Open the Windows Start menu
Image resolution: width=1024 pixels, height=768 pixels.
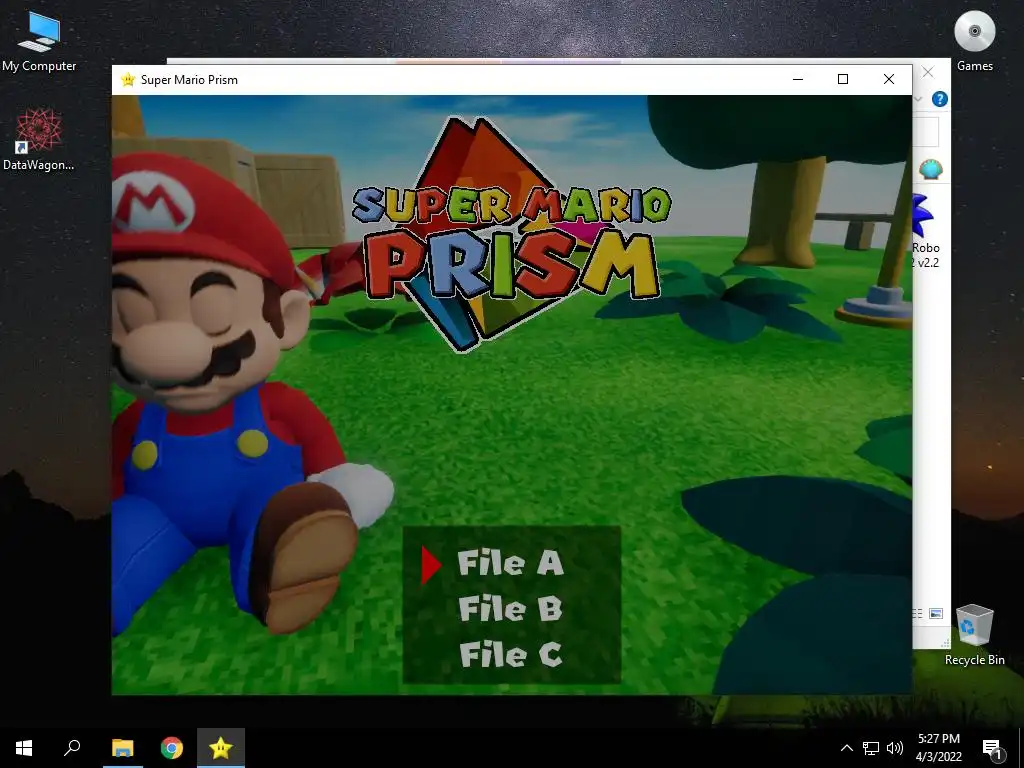click(x=24, y=748)
